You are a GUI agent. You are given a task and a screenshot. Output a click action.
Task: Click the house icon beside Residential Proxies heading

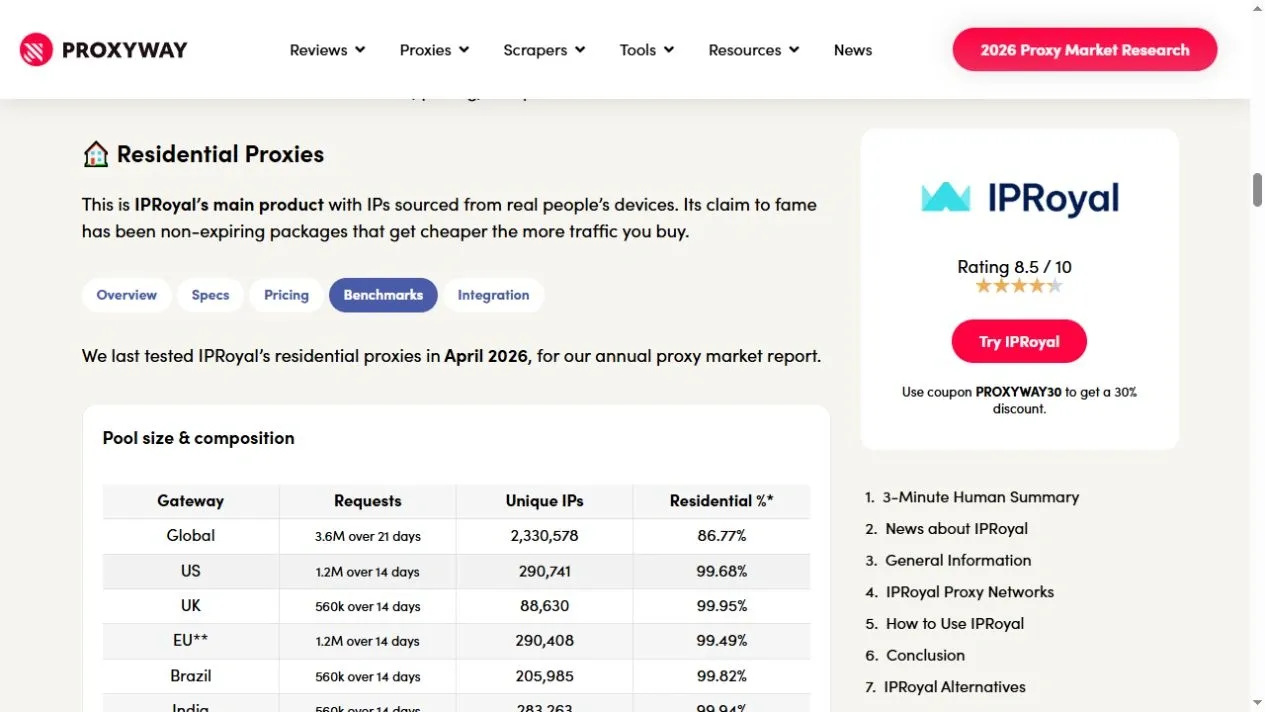[x=95, y=154]
